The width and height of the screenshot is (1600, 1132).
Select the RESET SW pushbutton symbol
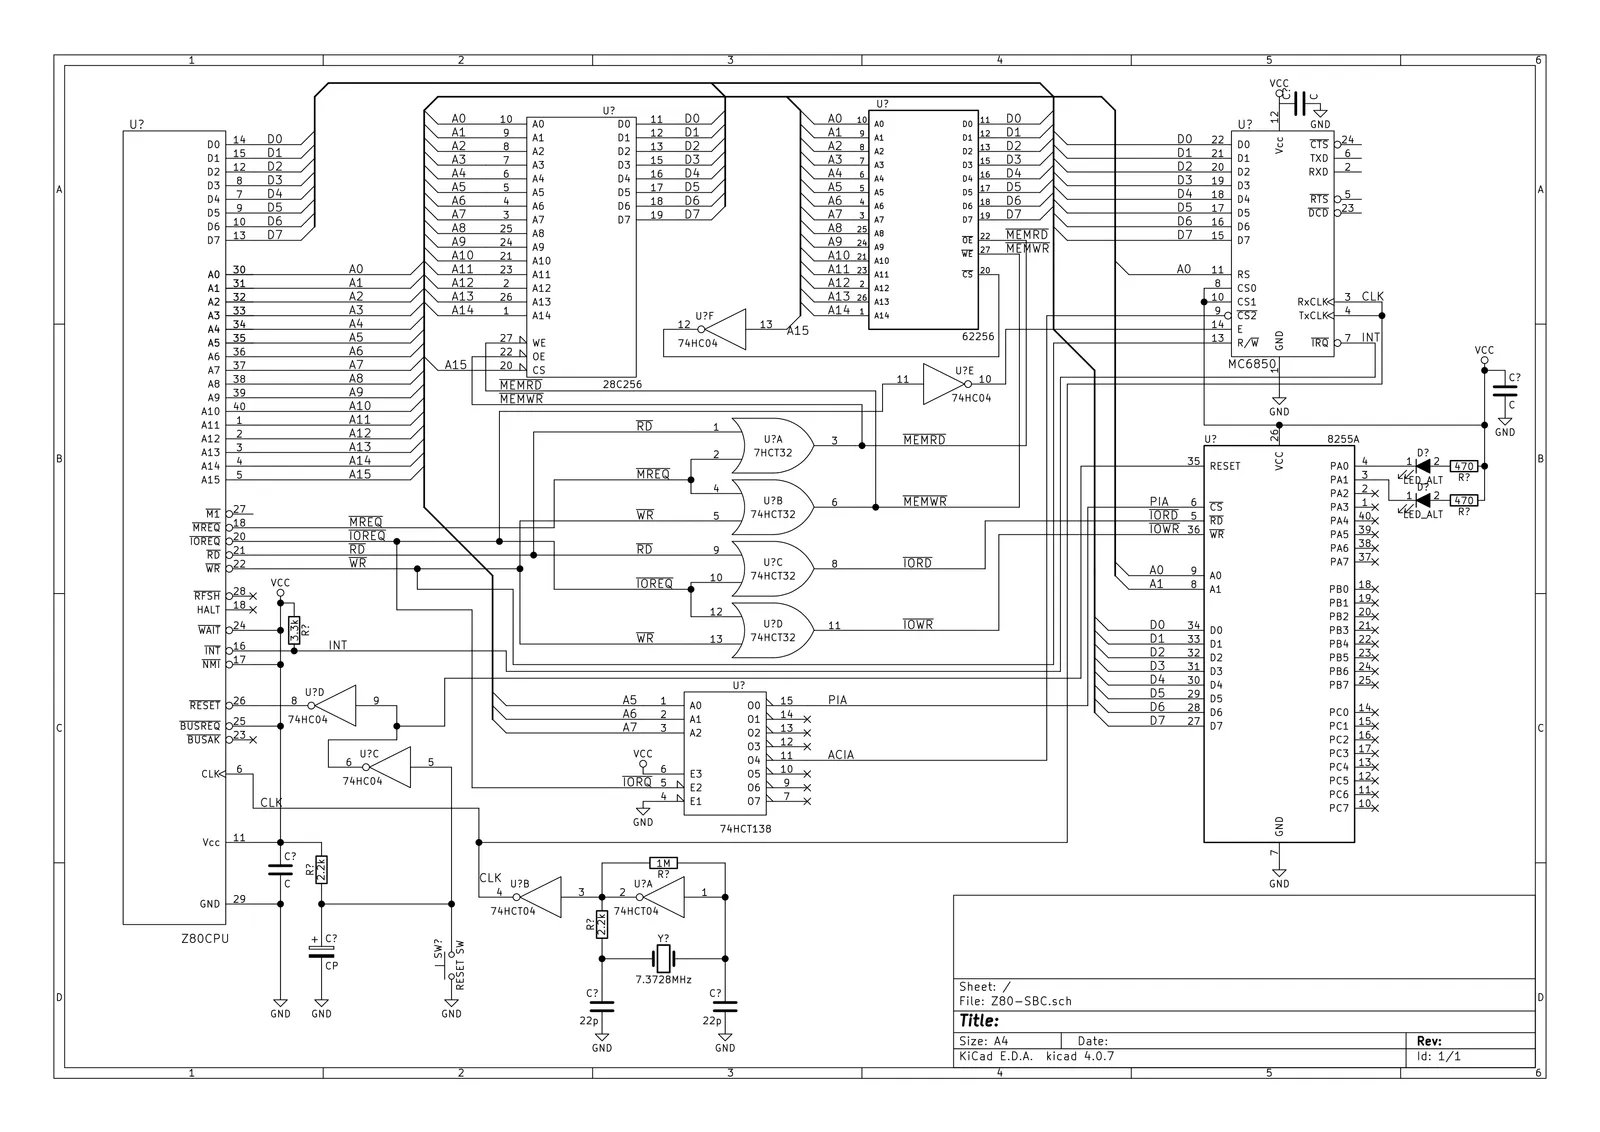pos(452,968)
